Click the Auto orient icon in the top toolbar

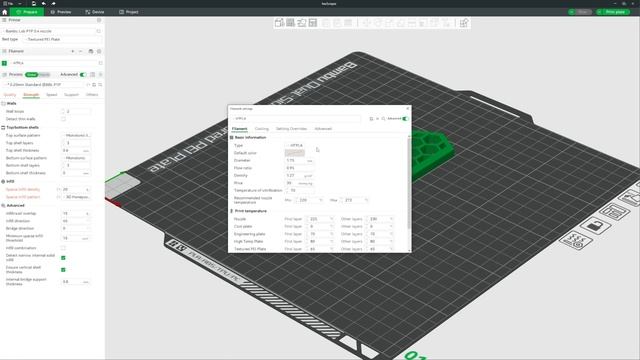(302, 23)
